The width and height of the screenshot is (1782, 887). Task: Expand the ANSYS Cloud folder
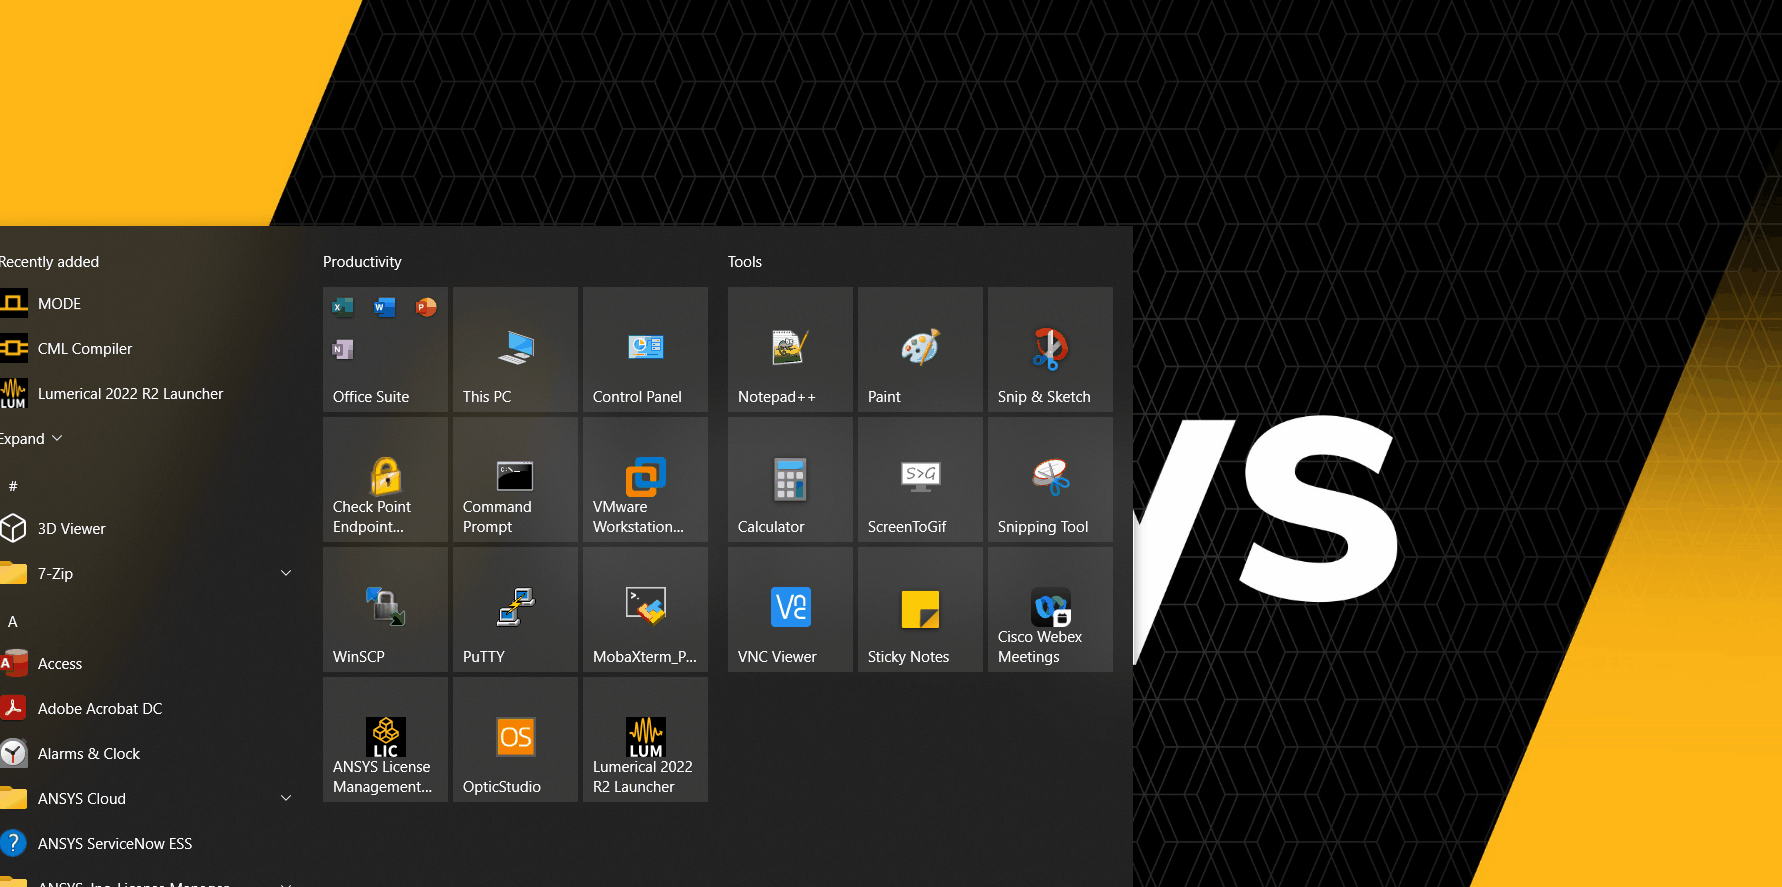tap(150, 798)
